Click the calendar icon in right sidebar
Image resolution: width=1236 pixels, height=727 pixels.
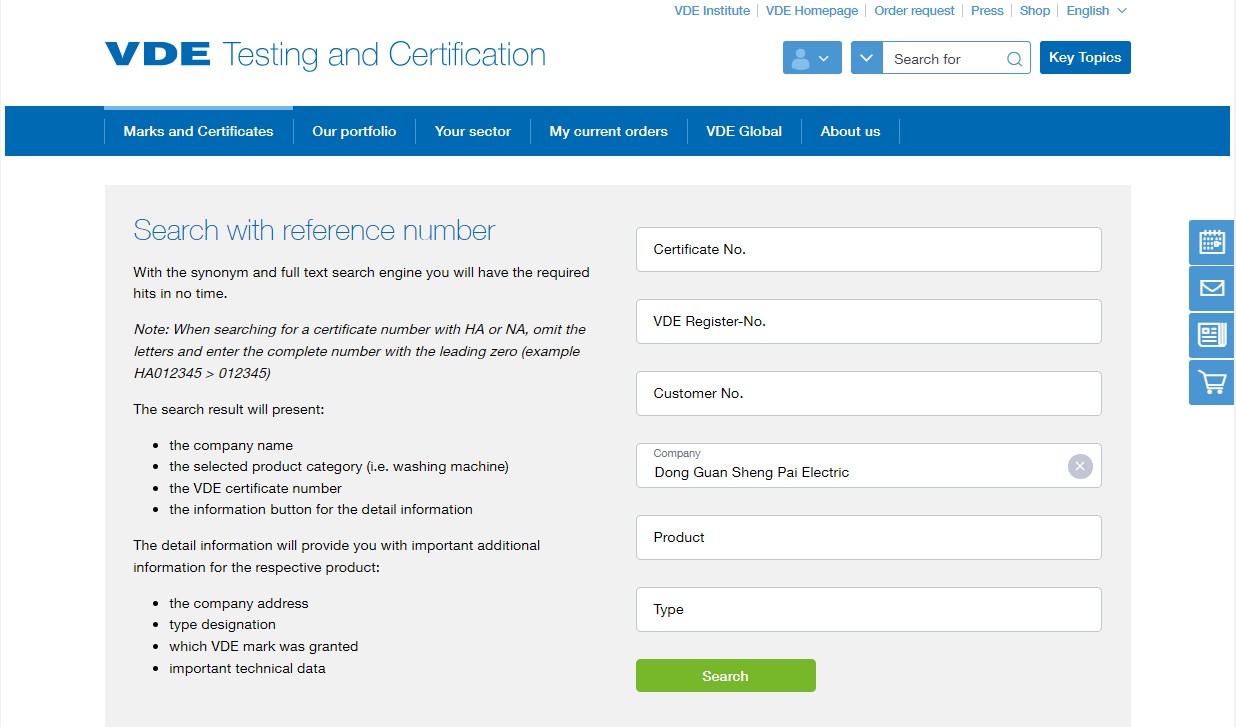coord(1211,242)
